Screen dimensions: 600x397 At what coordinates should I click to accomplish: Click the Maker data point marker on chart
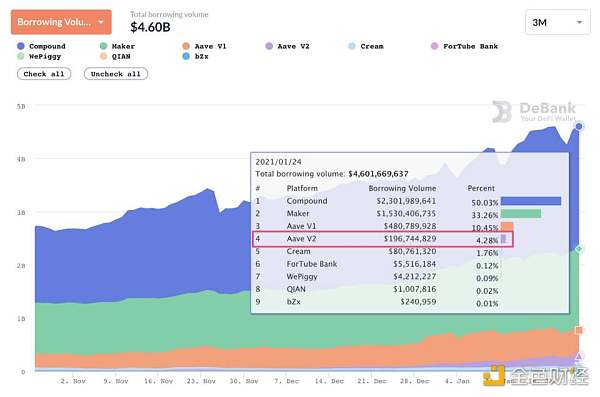tap(579, 249)
